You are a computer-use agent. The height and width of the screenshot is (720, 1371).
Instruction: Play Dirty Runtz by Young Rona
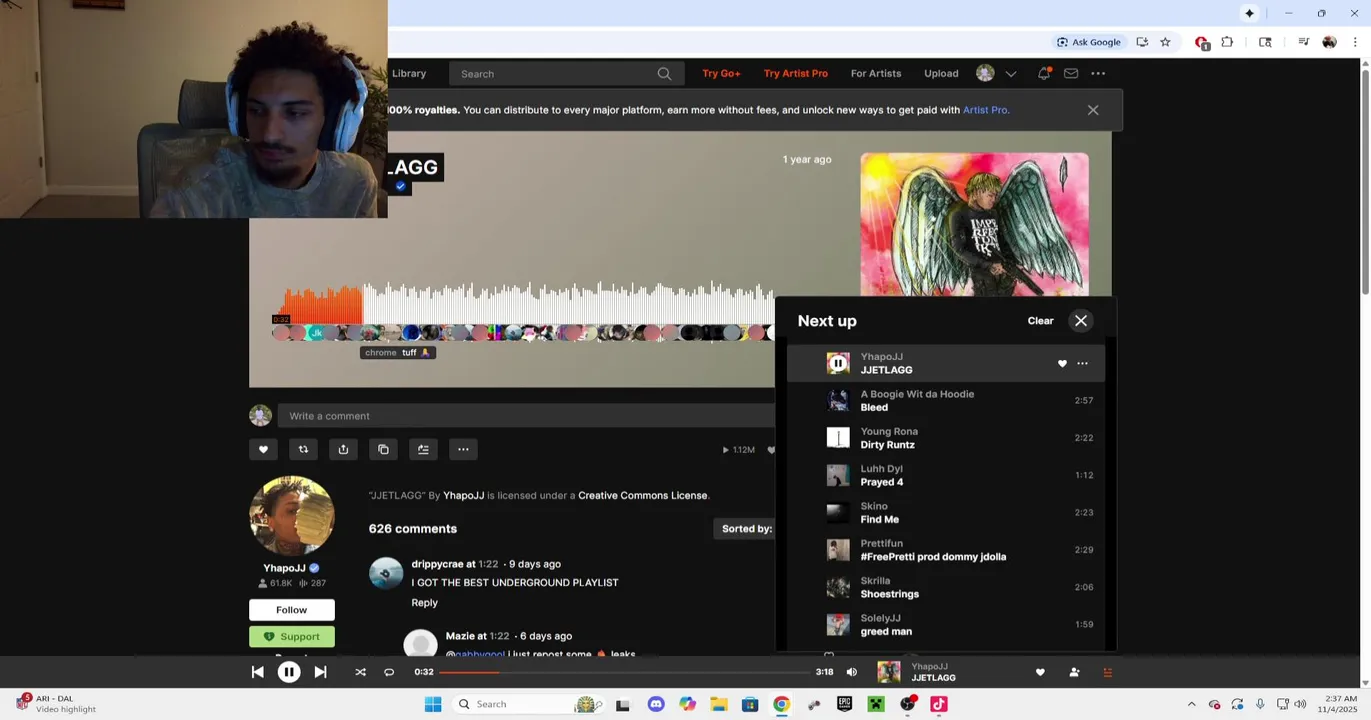point(946,438)
